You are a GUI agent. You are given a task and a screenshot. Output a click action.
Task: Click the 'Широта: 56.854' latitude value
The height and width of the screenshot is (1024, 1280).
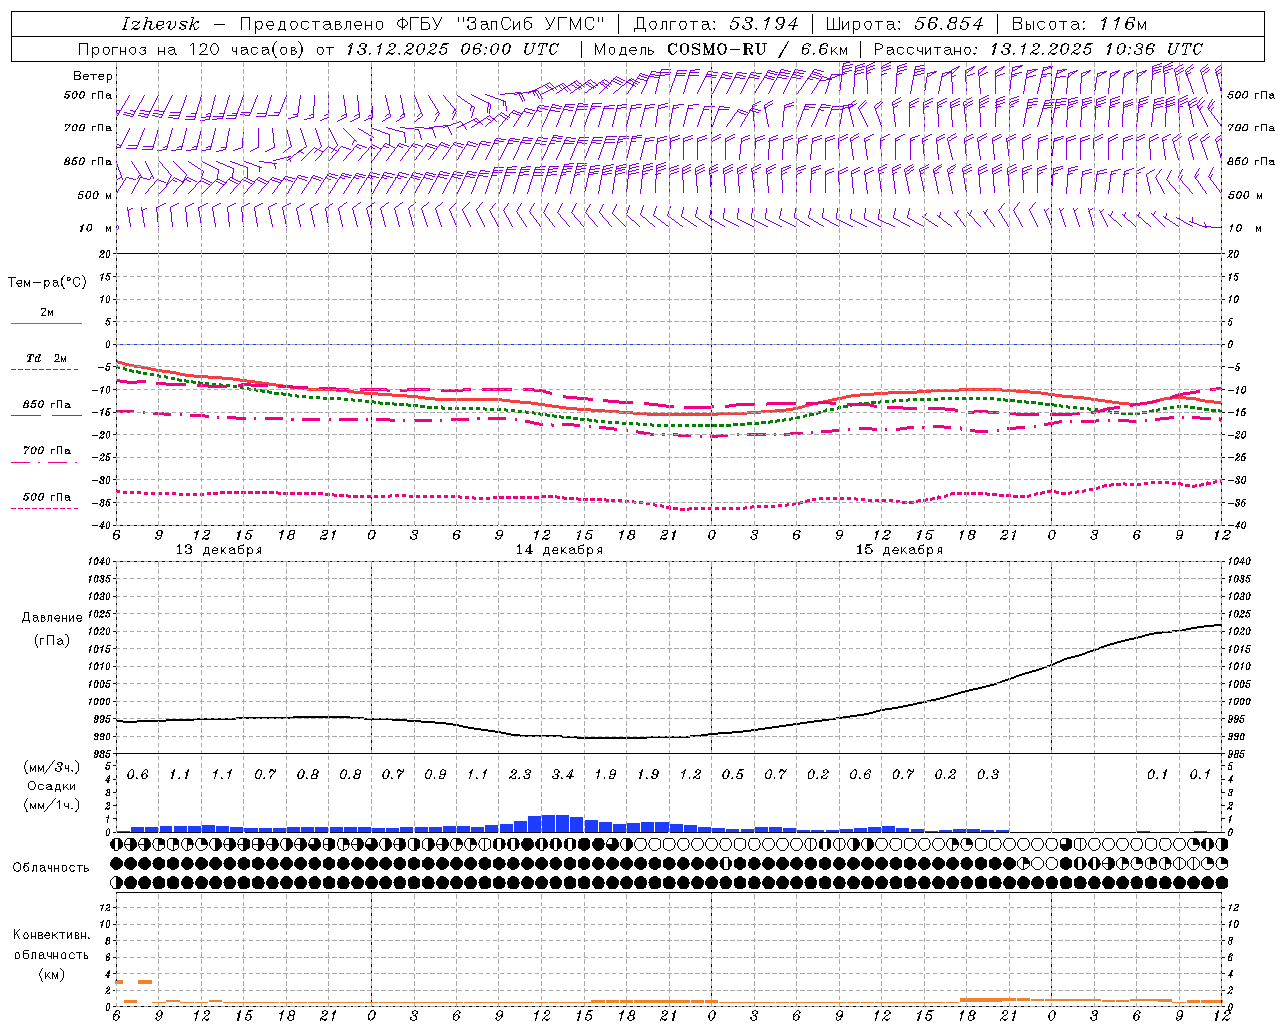point(904,24)
